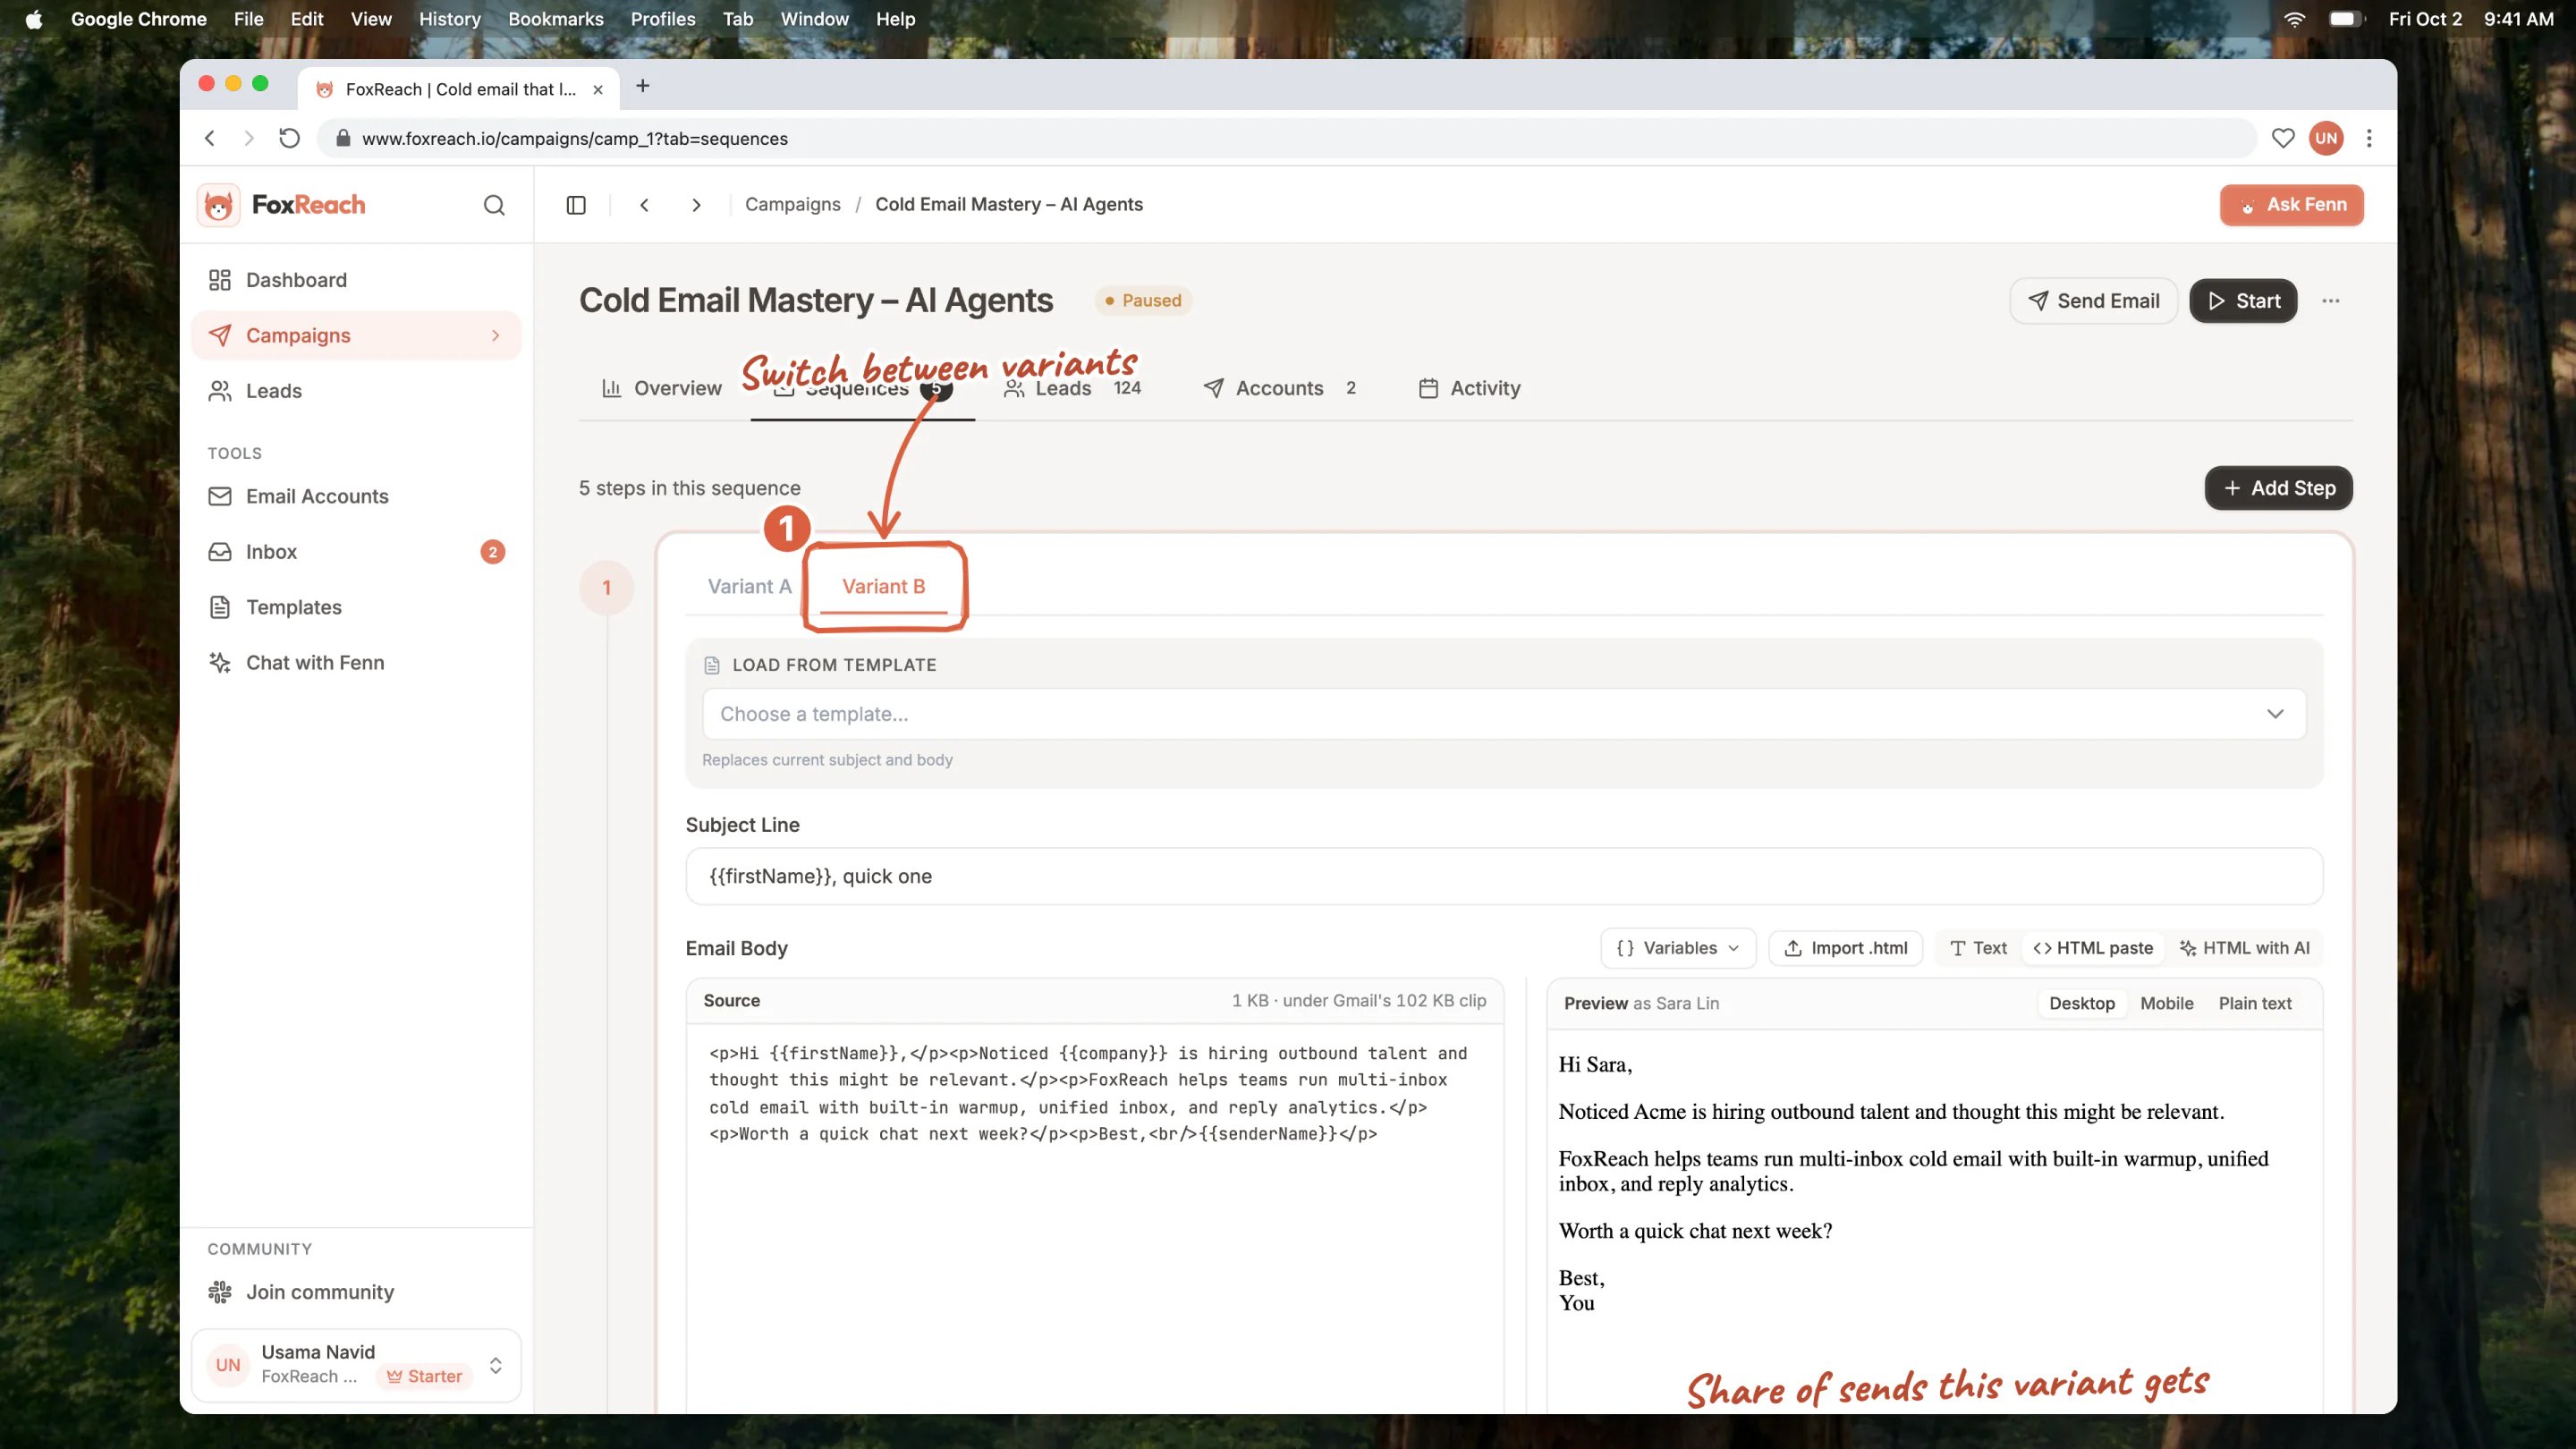Viewport: 2576px width, 1449px height.
Task: Click the Campaigns breadcrumb link
Action: pos(792,205)
